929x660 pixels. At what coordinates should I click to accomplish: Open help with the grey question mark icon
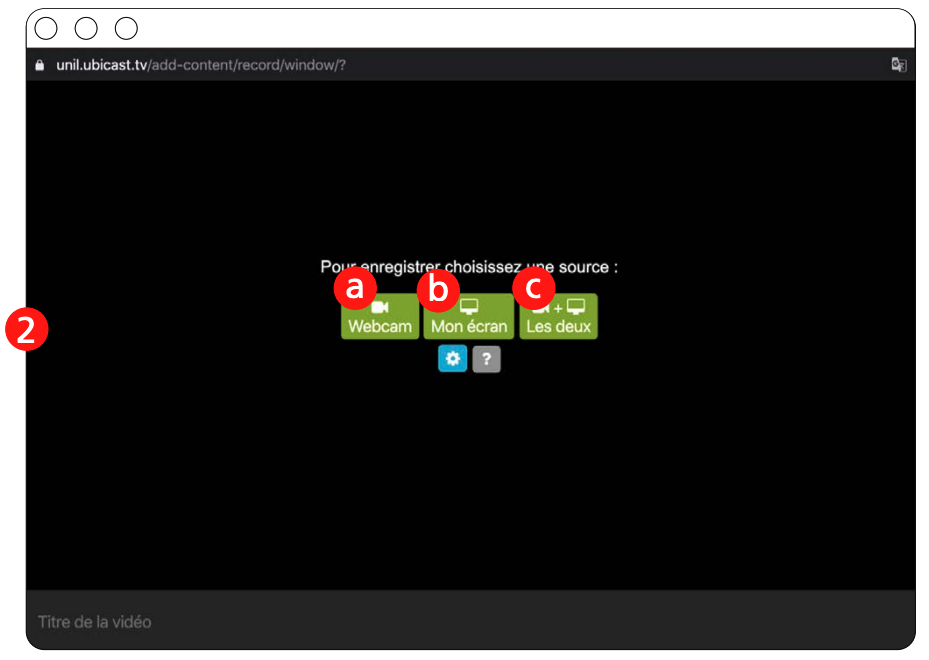[x=486, y=358]
